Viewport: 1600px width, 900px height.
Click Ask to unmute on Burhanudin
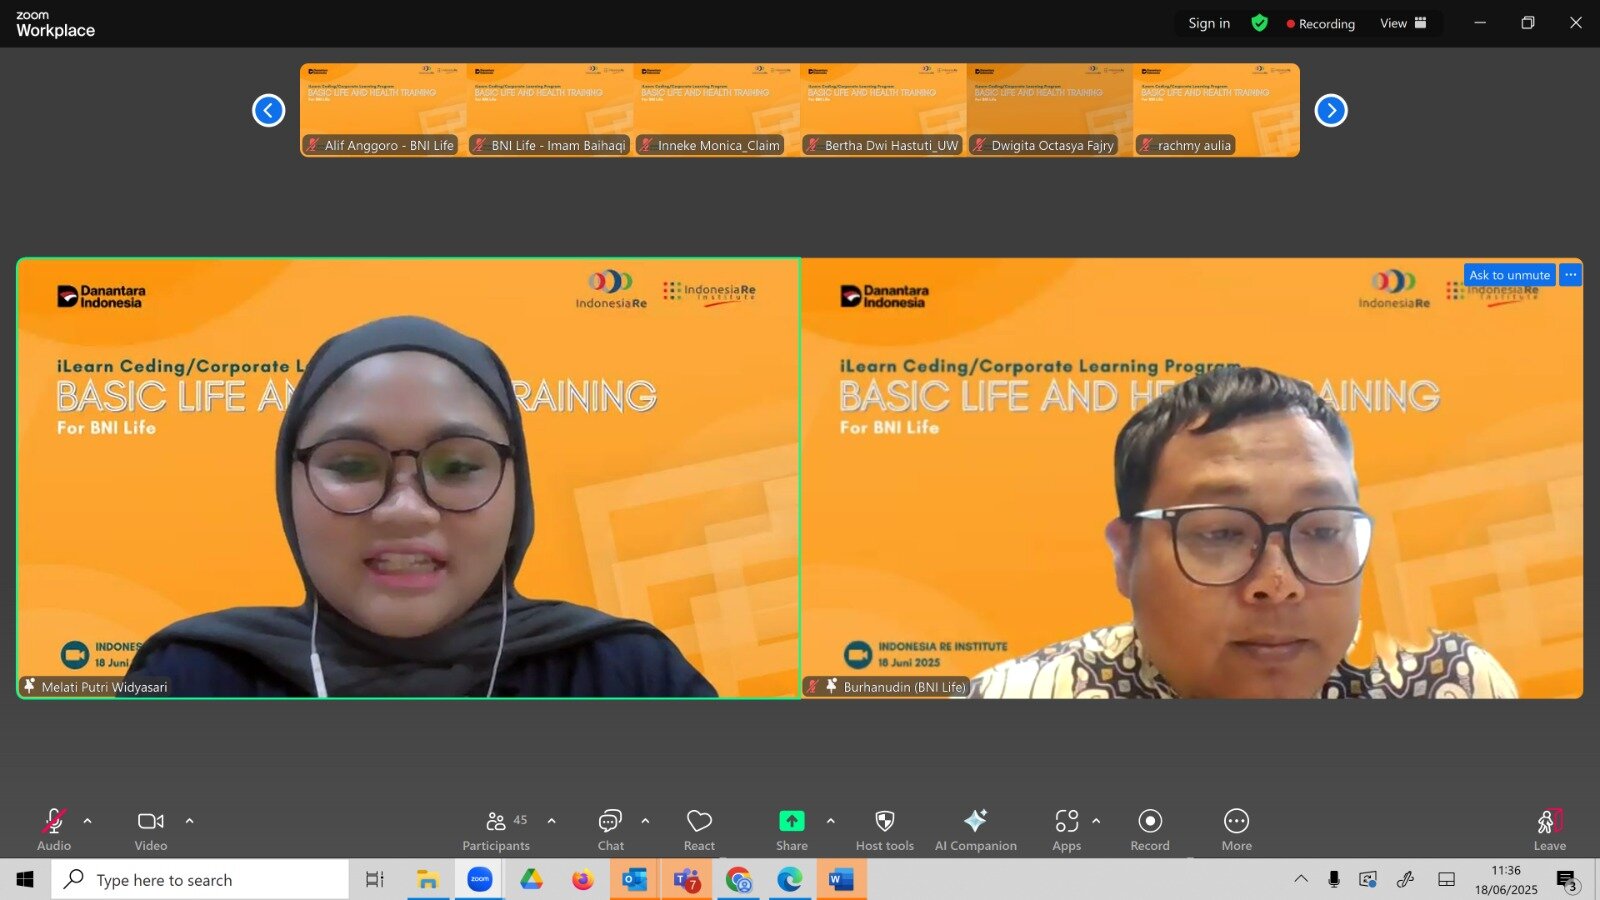[x=1509, y=275]
